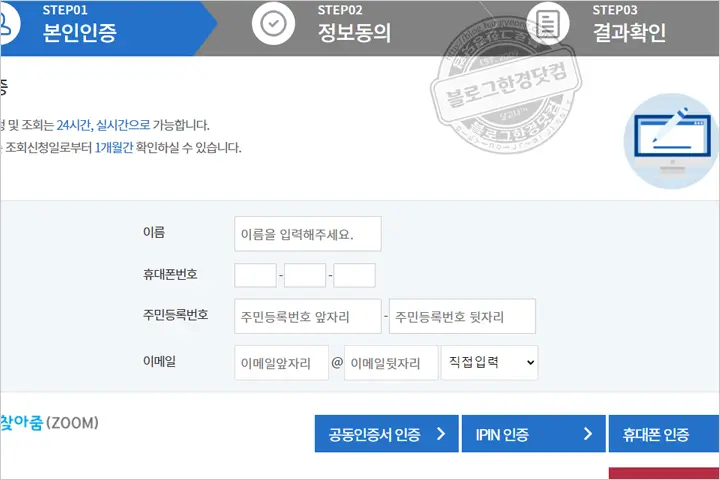Click the last 휴대폰번호 phone number box

click(x=354, y=276)
